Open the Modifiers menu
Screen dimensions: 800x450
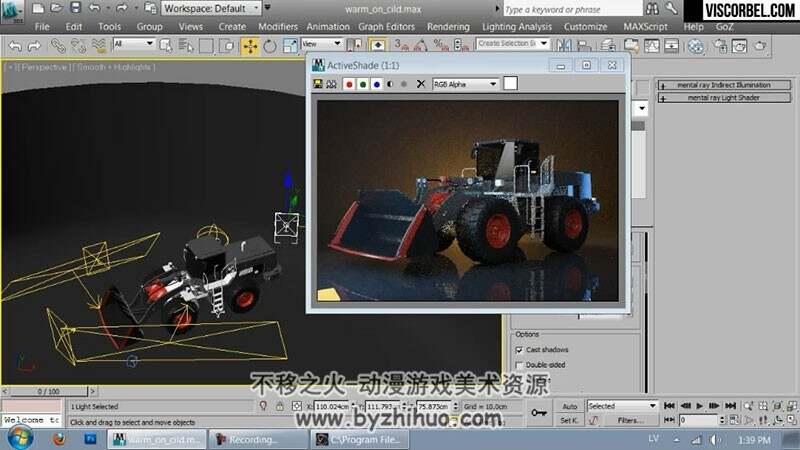(278, 27)
